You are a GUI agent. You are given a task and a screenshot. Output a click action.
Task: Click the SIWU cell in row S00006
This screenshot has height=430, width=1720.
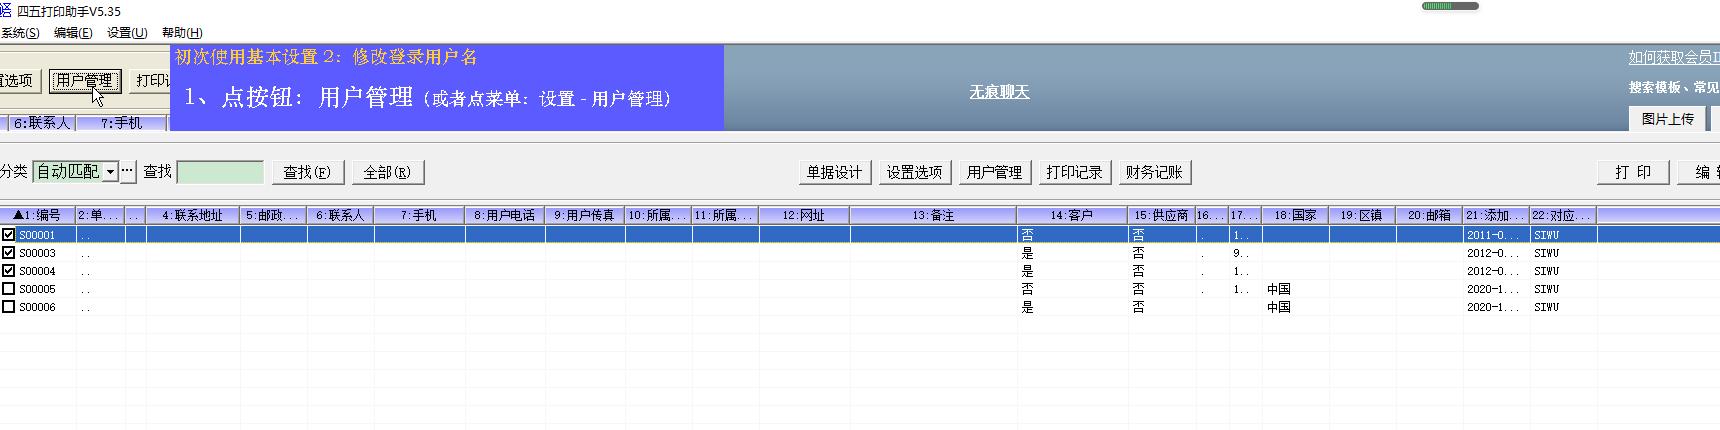[1547, 307]
